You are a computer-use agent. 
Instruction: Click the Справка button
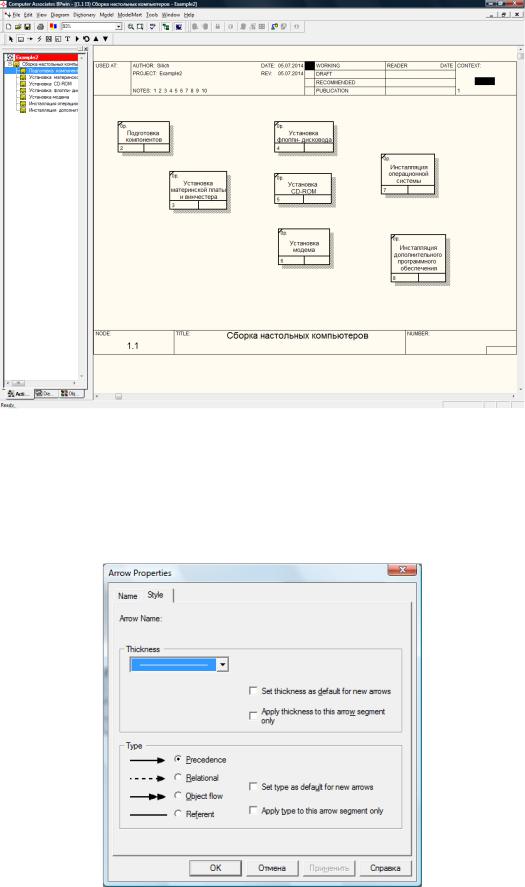point(385,867)
